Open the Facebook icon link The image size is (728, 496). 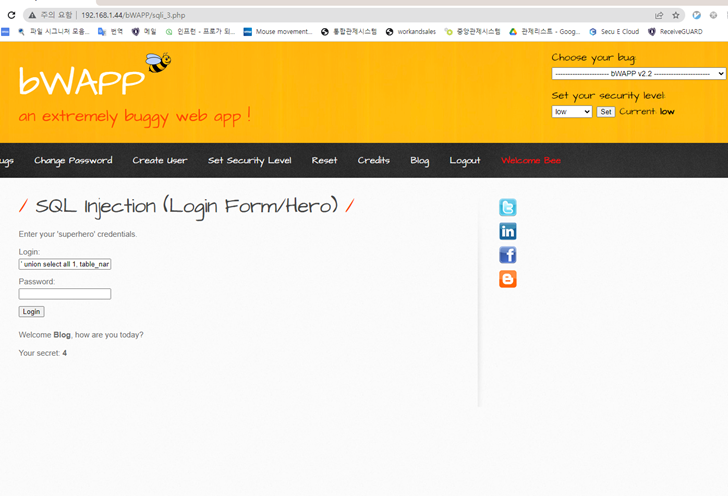pyautogui.click(x=507, y=255)
